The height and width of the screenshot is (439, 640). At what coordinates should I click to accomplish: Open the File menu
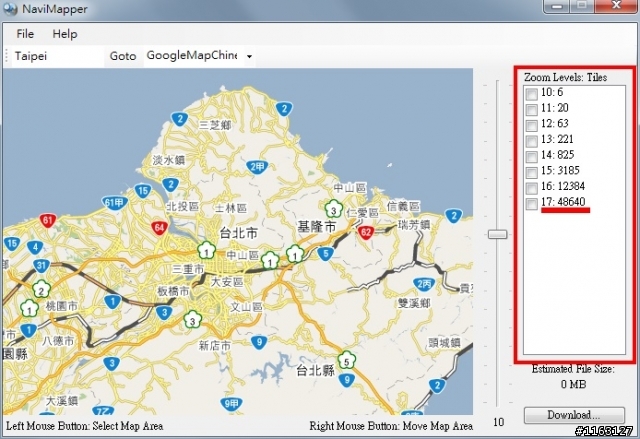pos(25,34)
